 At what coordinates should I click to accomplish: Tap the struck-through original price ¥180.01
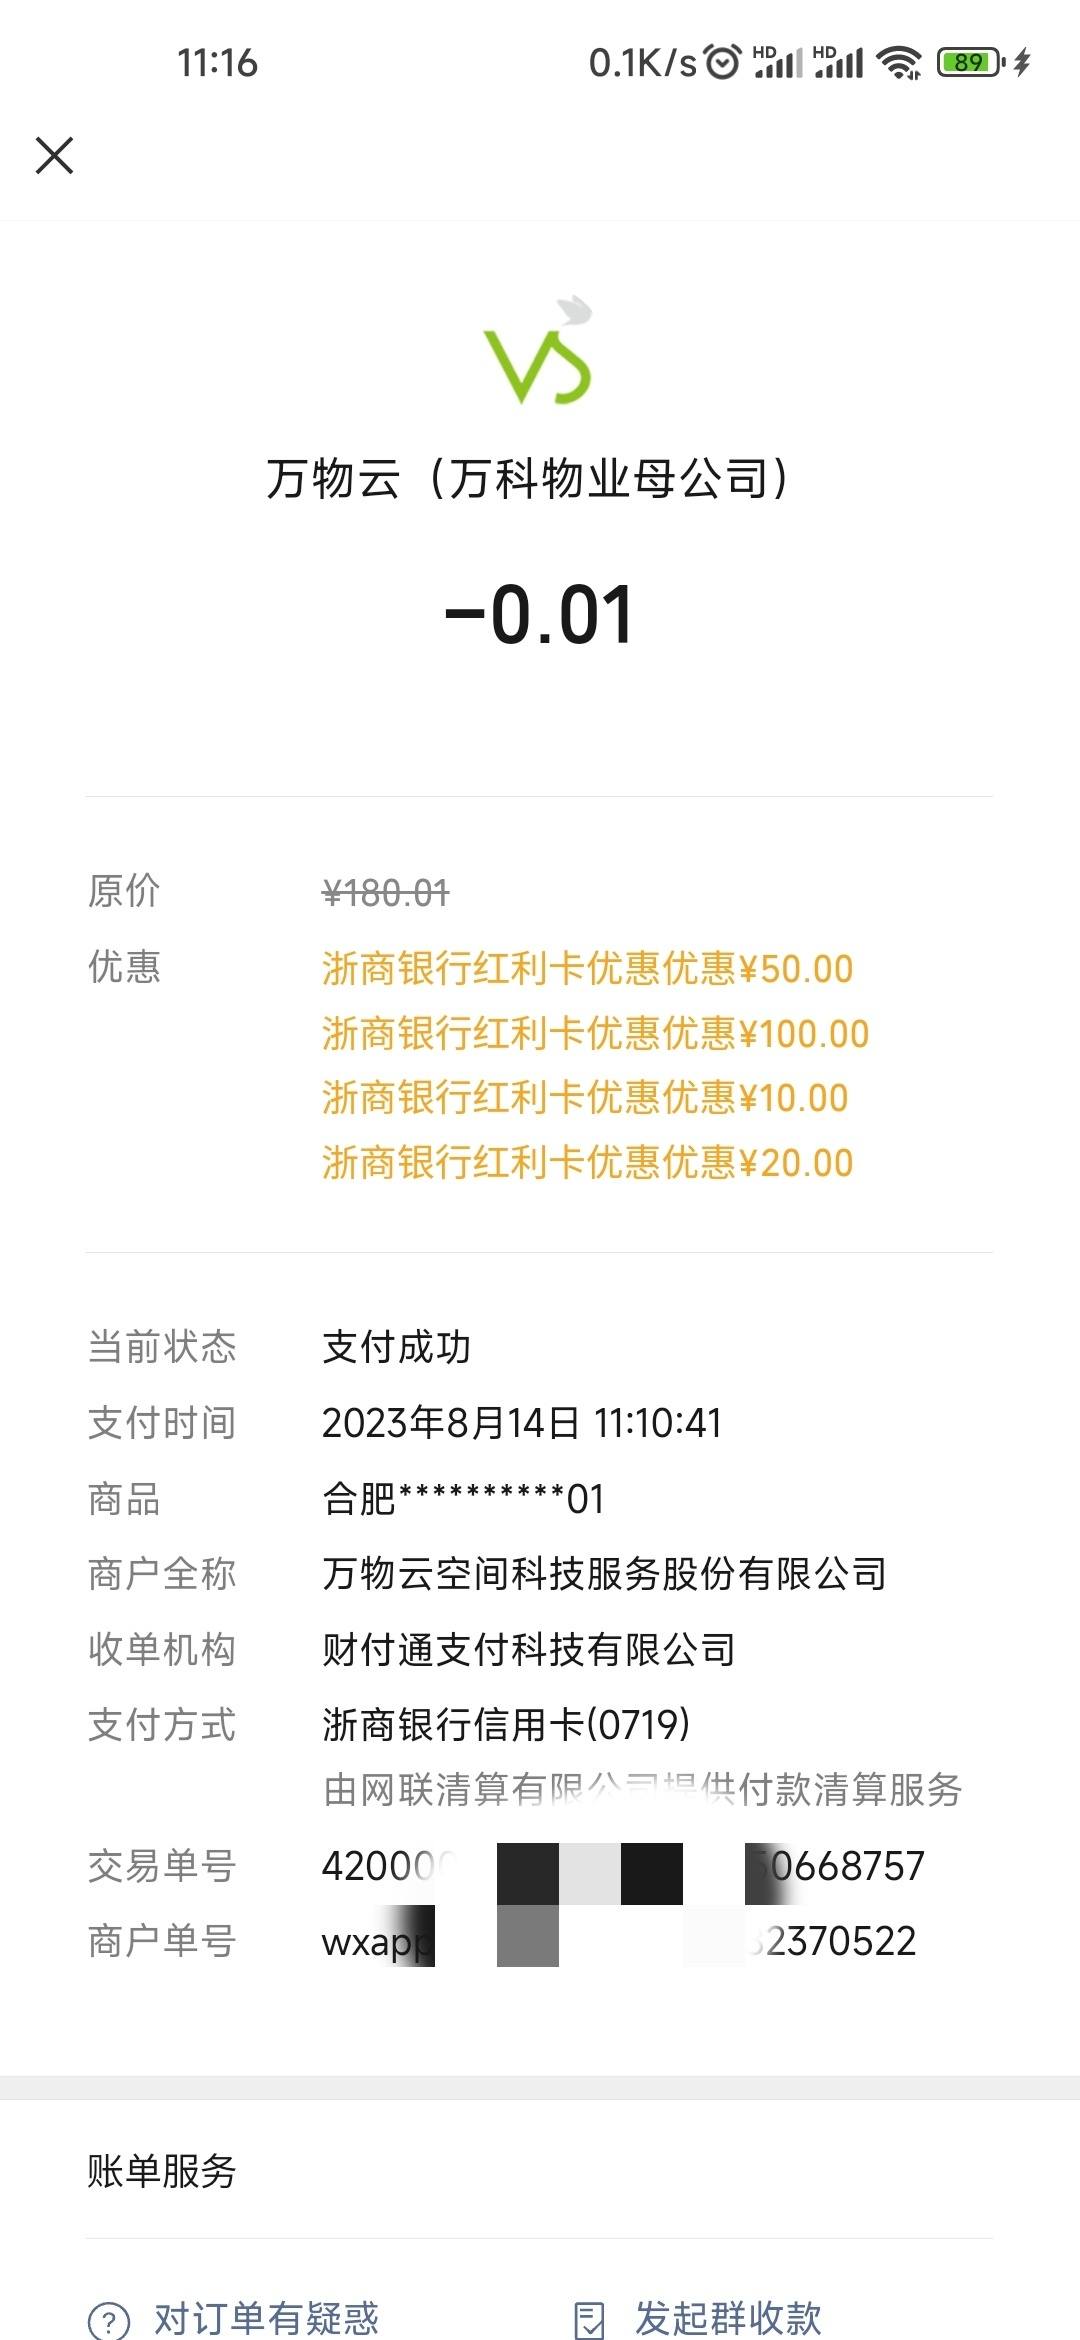point(386,892)
